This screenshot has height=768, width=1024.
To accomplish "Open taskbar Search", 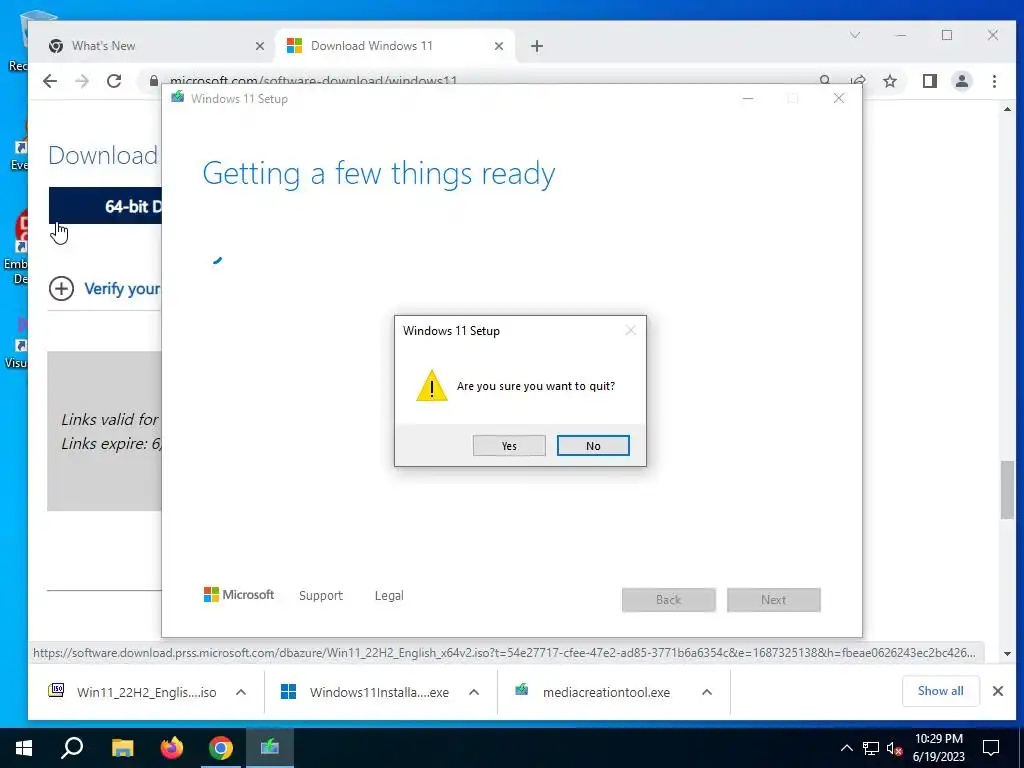I will coord(72,747).
